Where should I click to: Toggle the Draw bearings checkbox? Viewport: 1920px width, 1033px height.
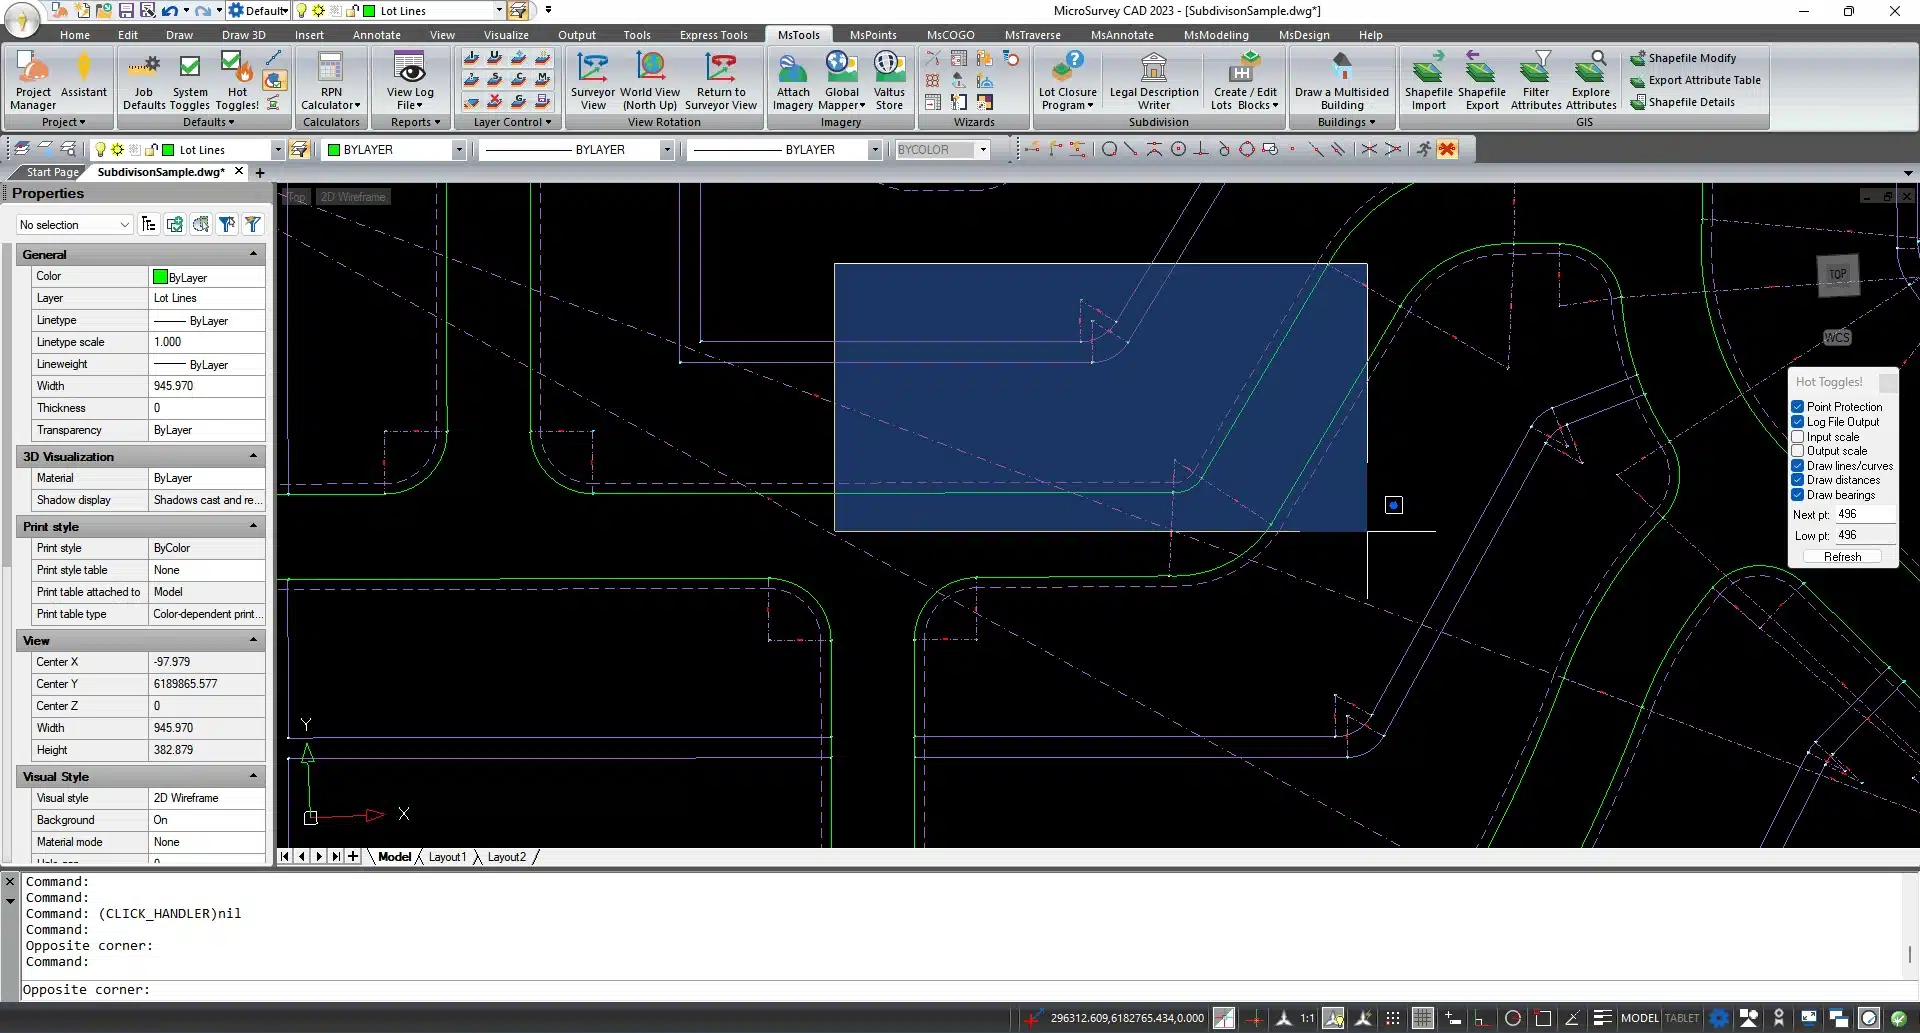pos(1798,495)
